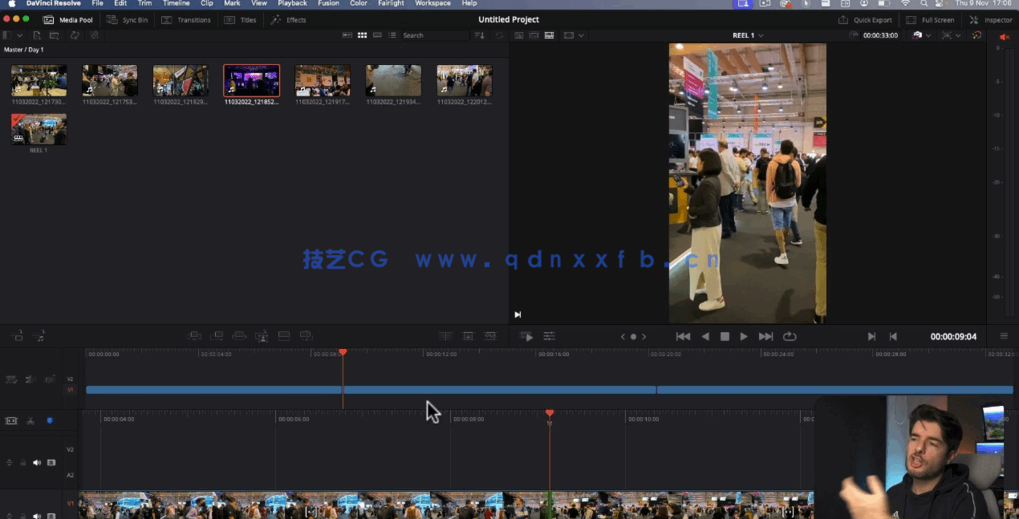This screenshot has height=519, width=1019.
Task: Click the Play forward button
Action: [744, 336]
